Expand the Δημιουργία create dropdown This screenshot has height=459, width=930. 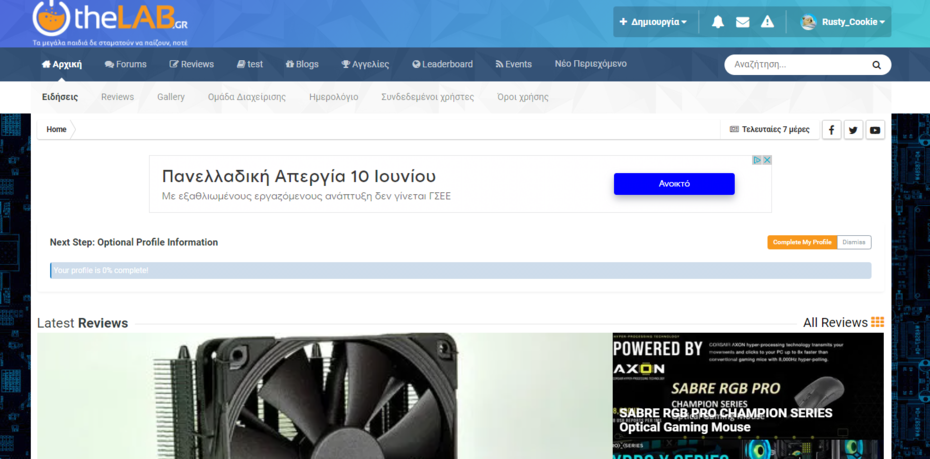[653, 22]
